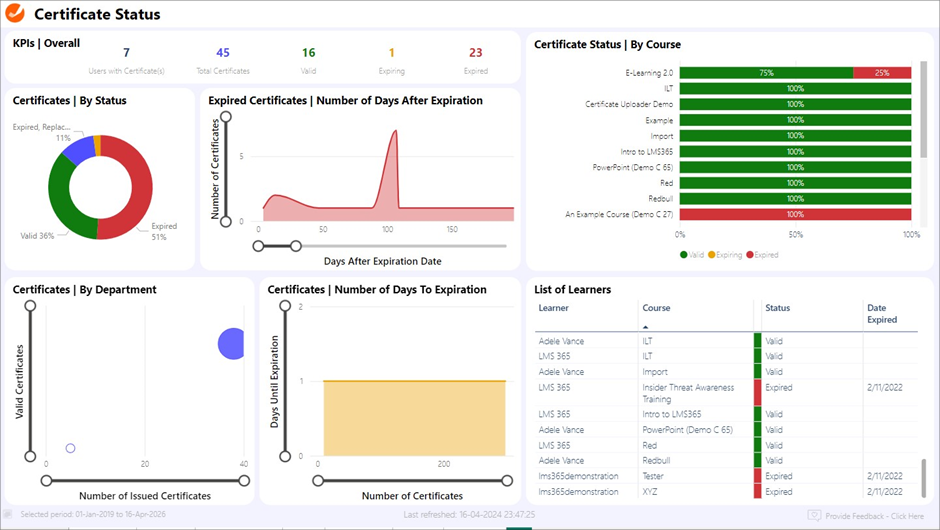Click the orange Expiring legend dot
Image resolution: width=940 pixels, height=530 pixels.
coord(711,255)
